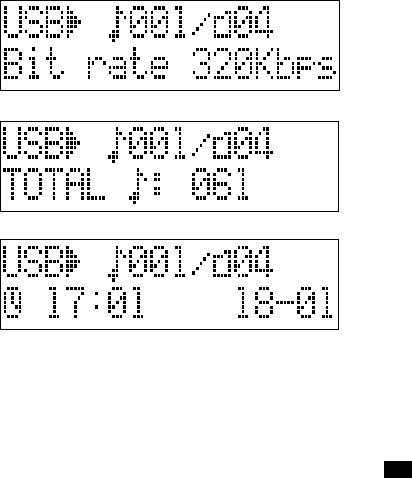412x478 pixels.
Task: Click the clock icon before 17:01
Action: pyautogui.click(x=13, y=302)
